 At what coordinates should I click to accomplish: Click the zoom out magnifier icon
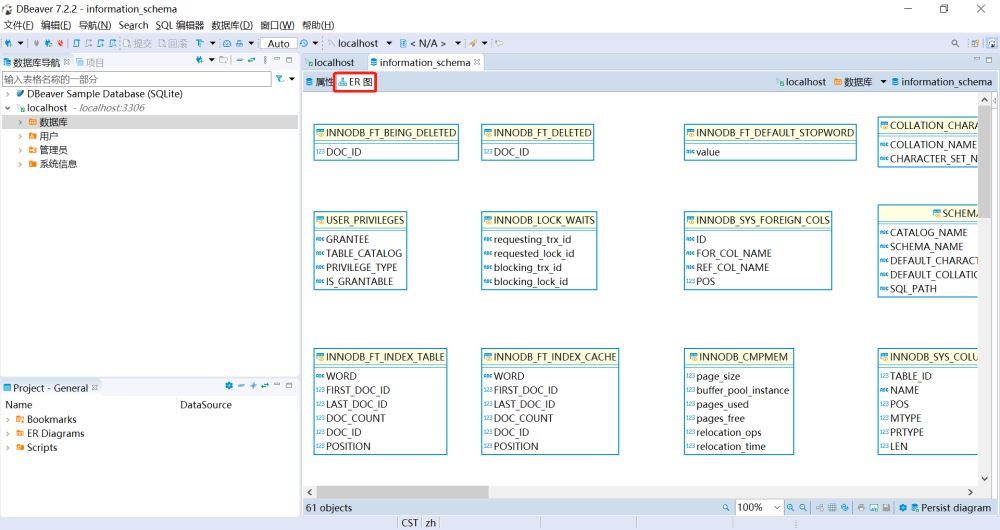[803, 508]
